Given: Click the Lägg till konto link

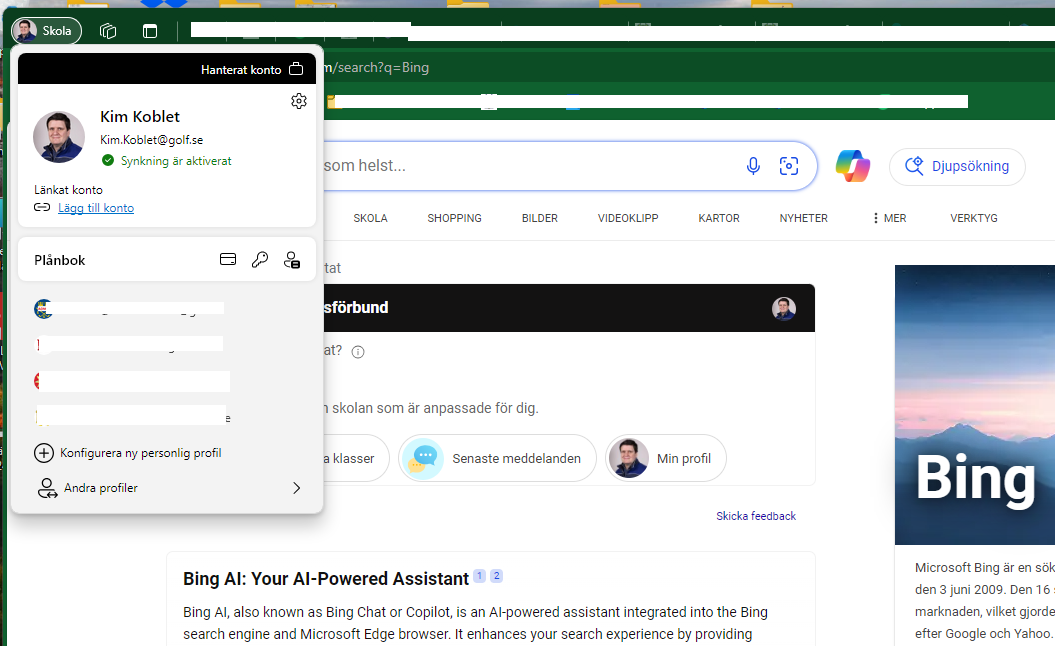Looking at the screenshot, I should coord(96,208).
